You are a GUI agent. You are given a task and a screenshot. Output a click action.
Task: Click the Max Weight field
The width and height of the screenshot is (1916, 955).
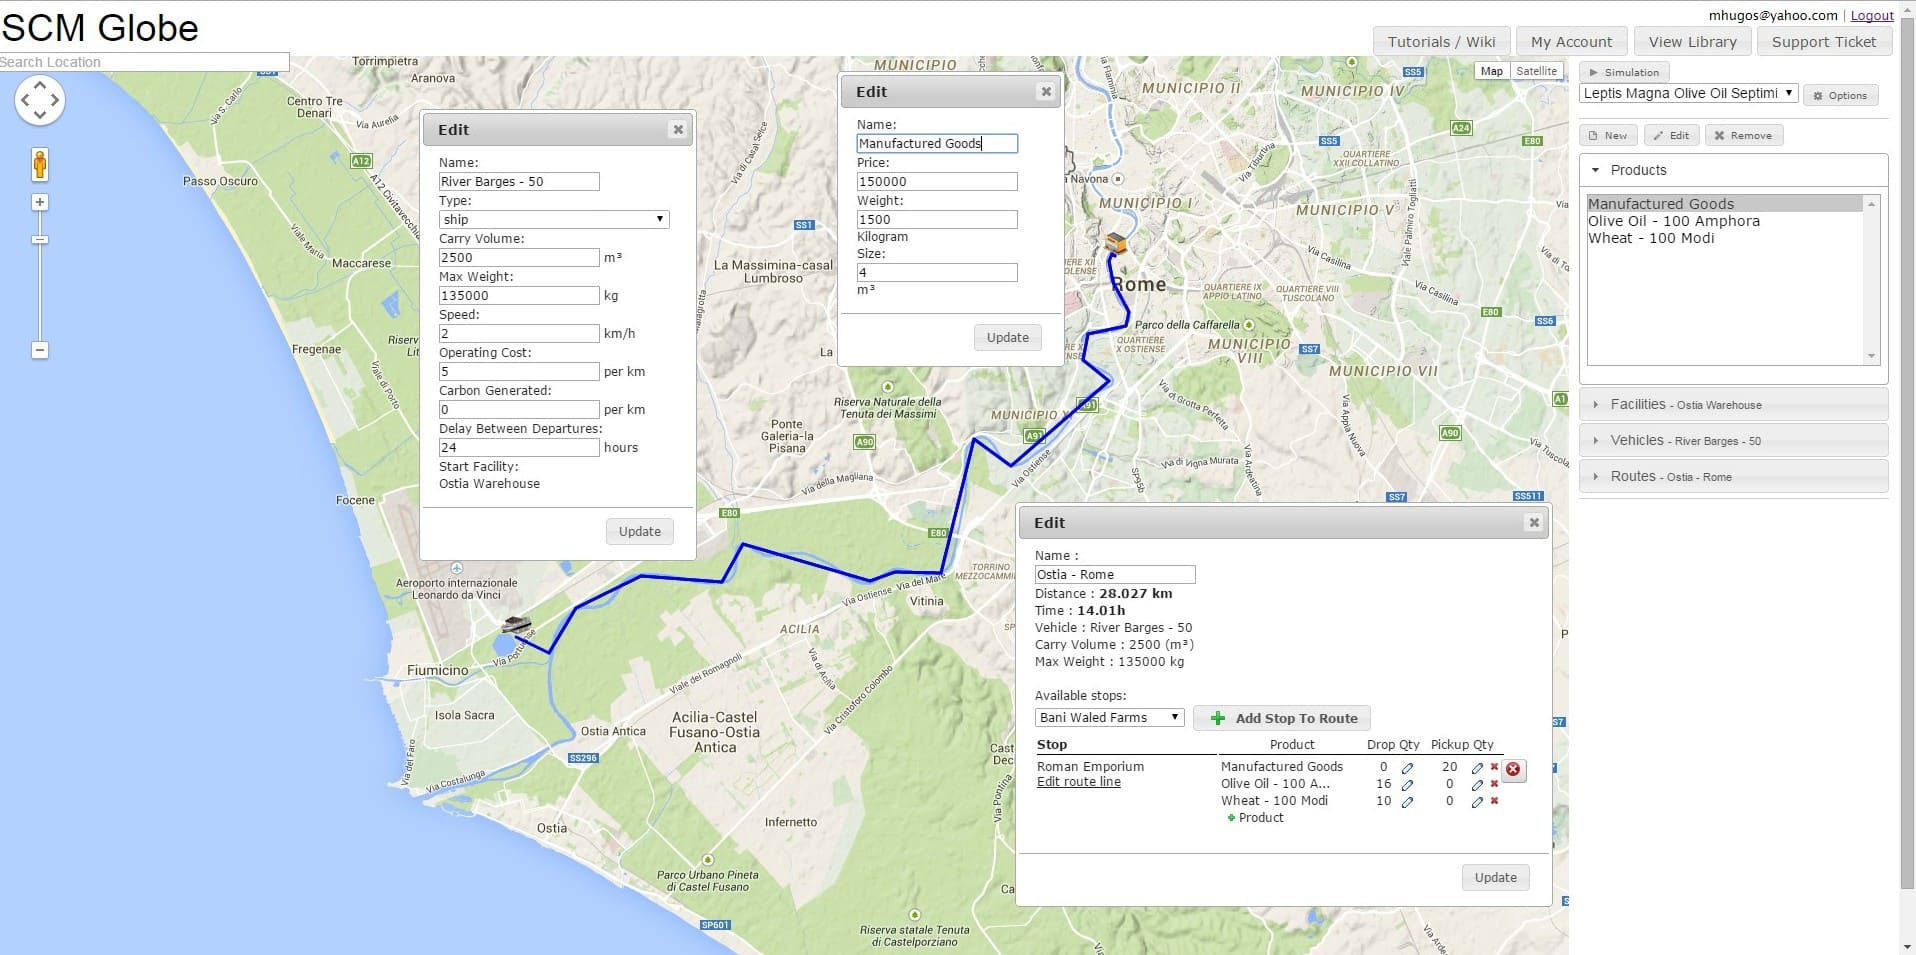coord(519,295)
